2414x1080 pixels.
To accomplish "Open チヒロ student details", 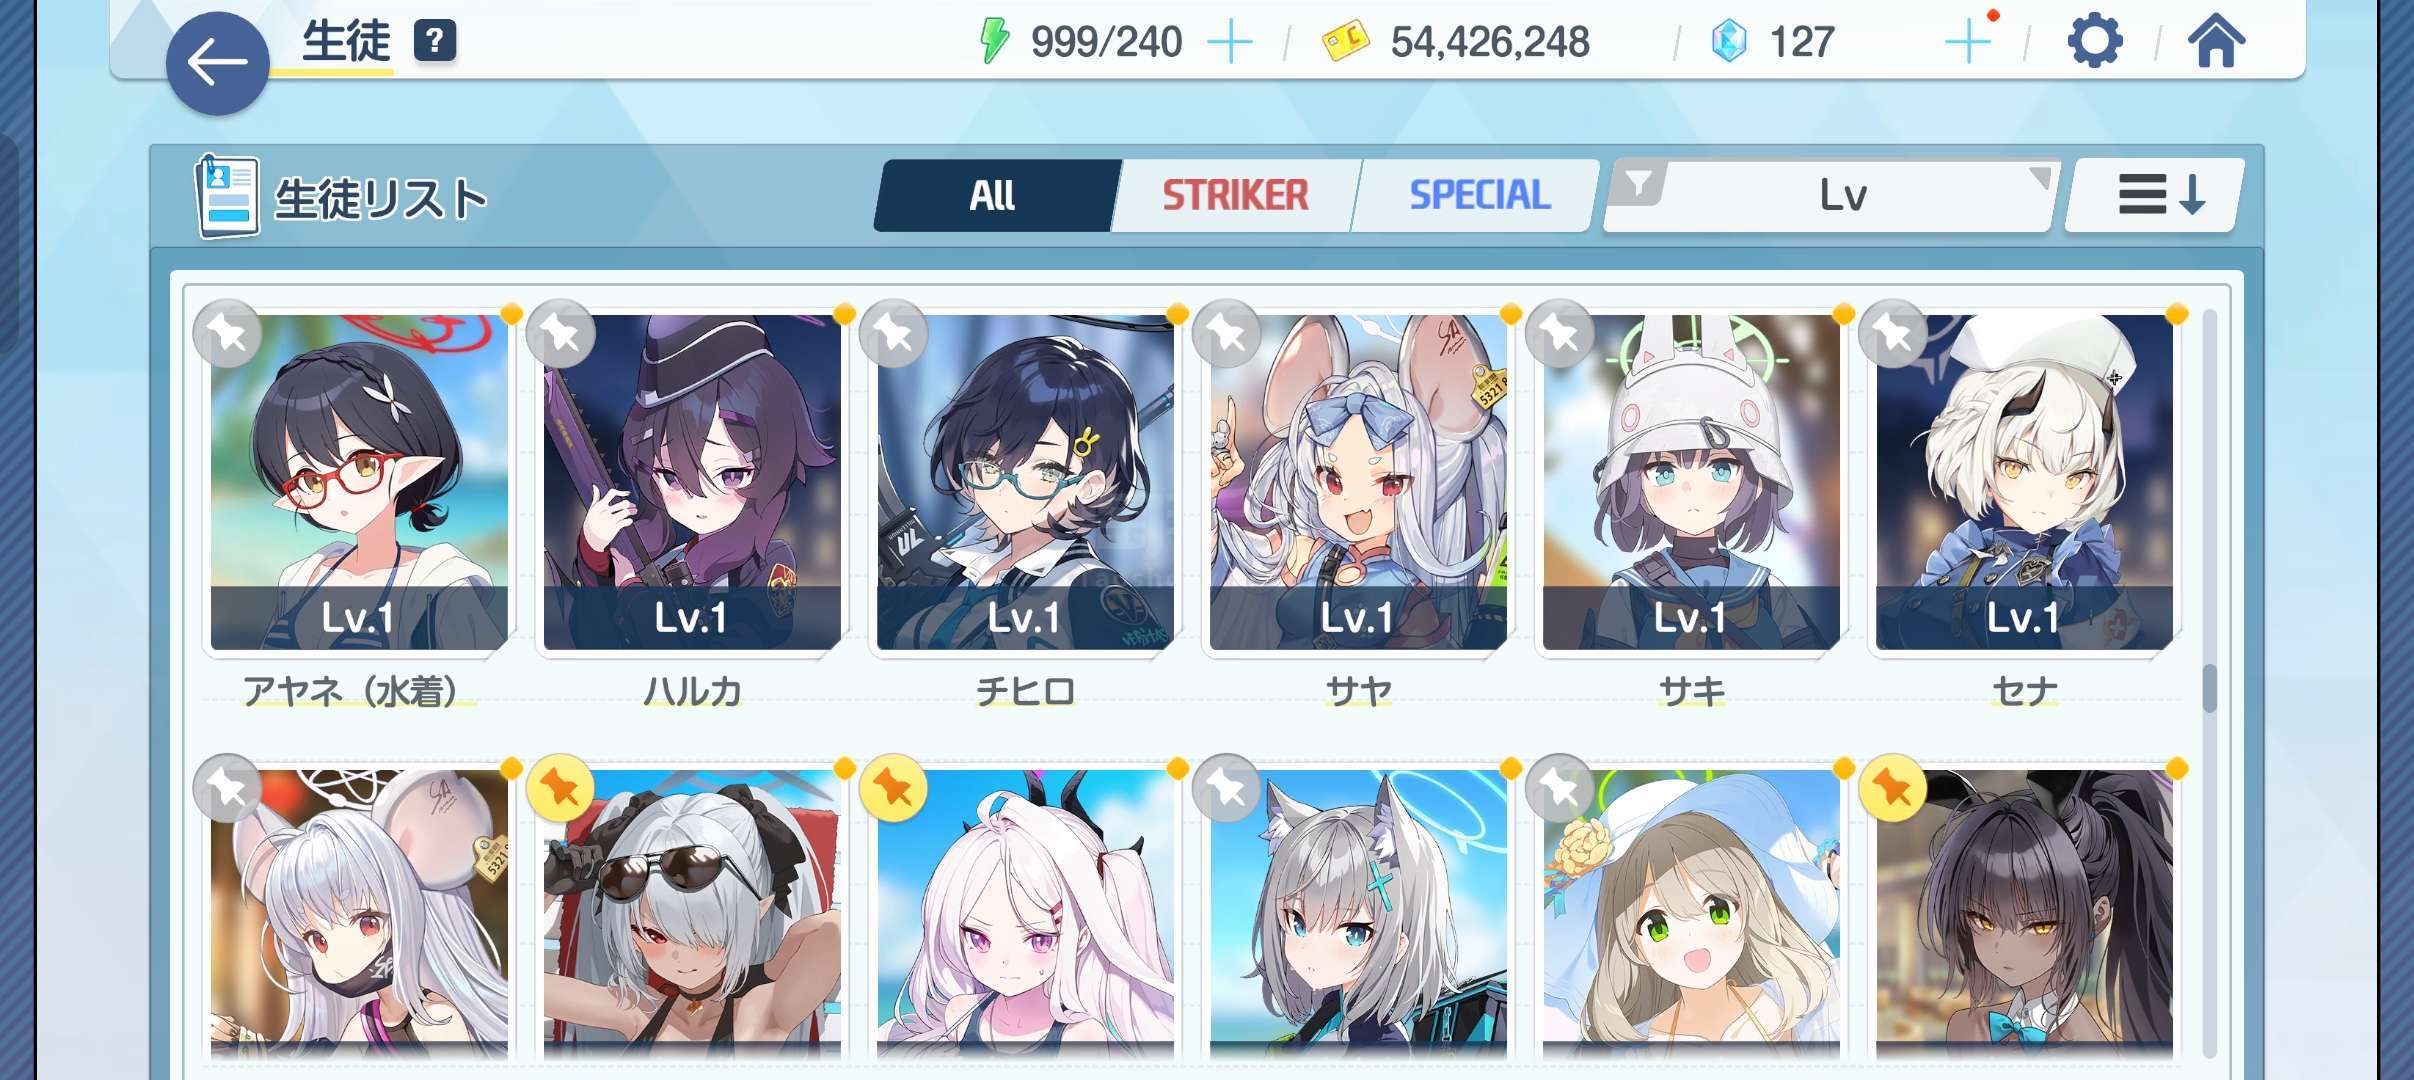I will click(x=1025, y=482).
